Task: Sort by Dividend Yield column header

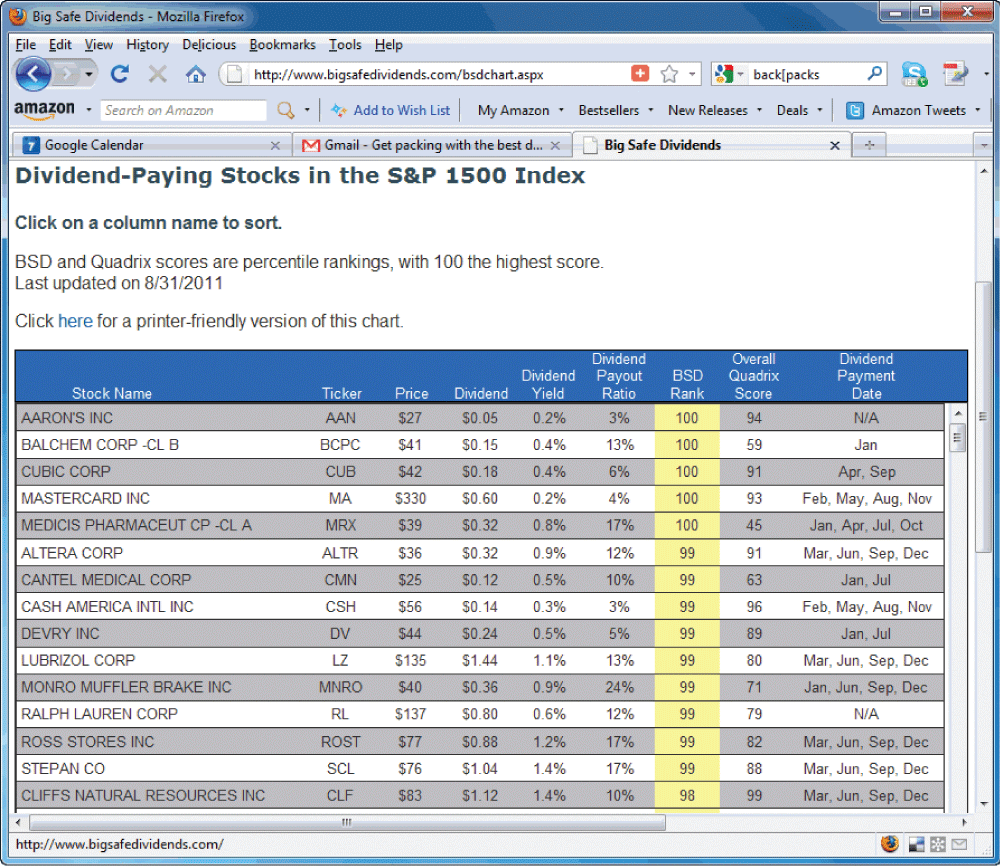Action: coord(548,385)
